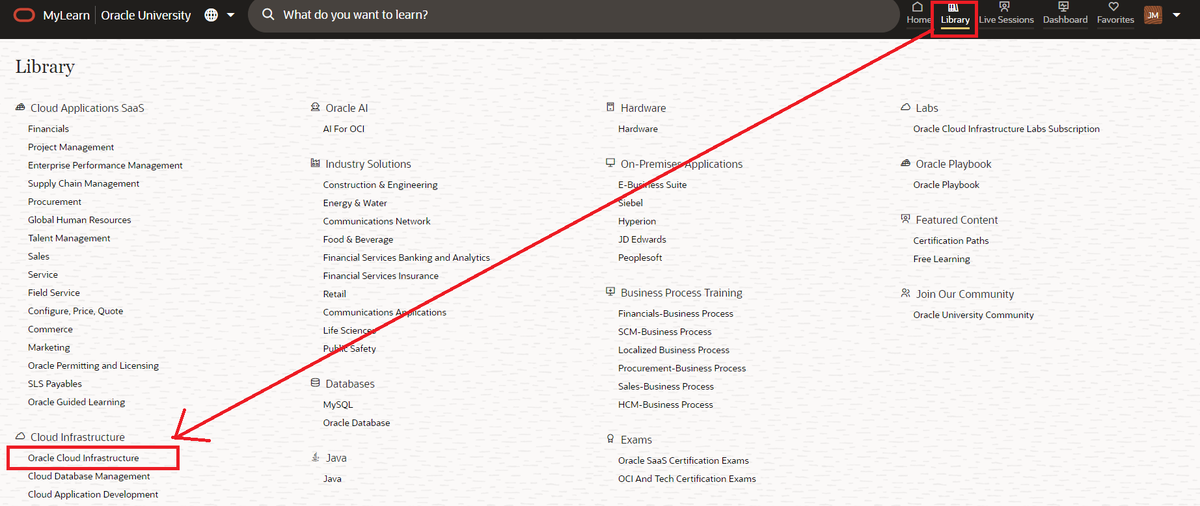Image resolution: width=1200 pixels, height=506 pixels.
Task: Open the Localized Business Process link
Action: tap(674, 350)
